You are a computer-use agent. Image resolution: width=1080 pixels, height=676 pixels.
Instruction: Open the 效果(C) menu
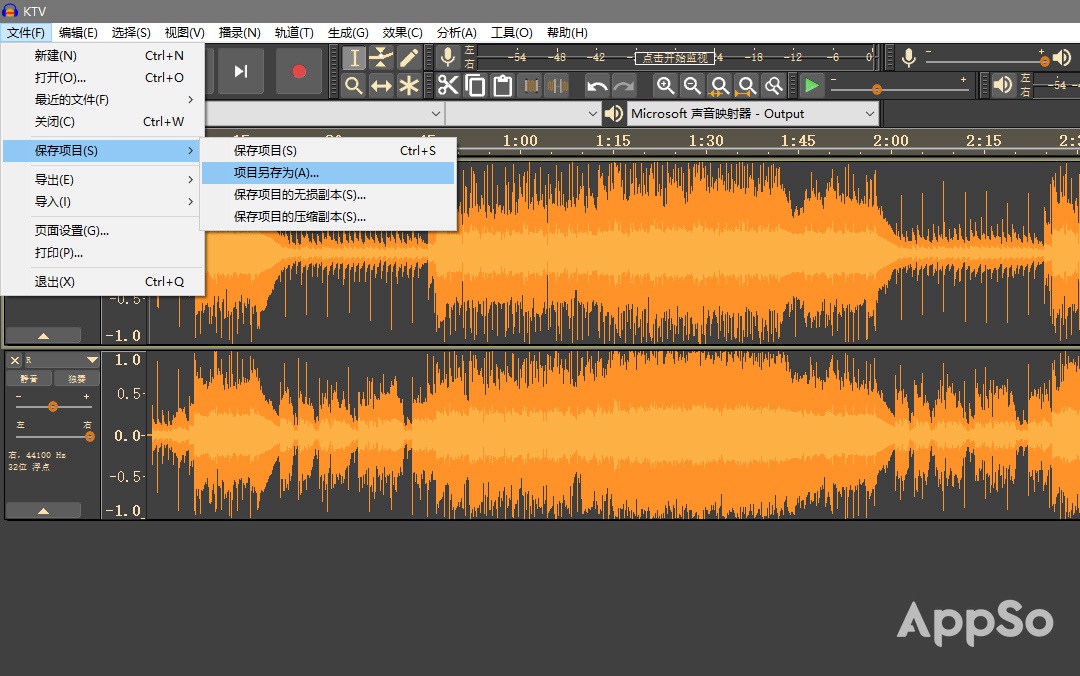(x=402, y=33)
